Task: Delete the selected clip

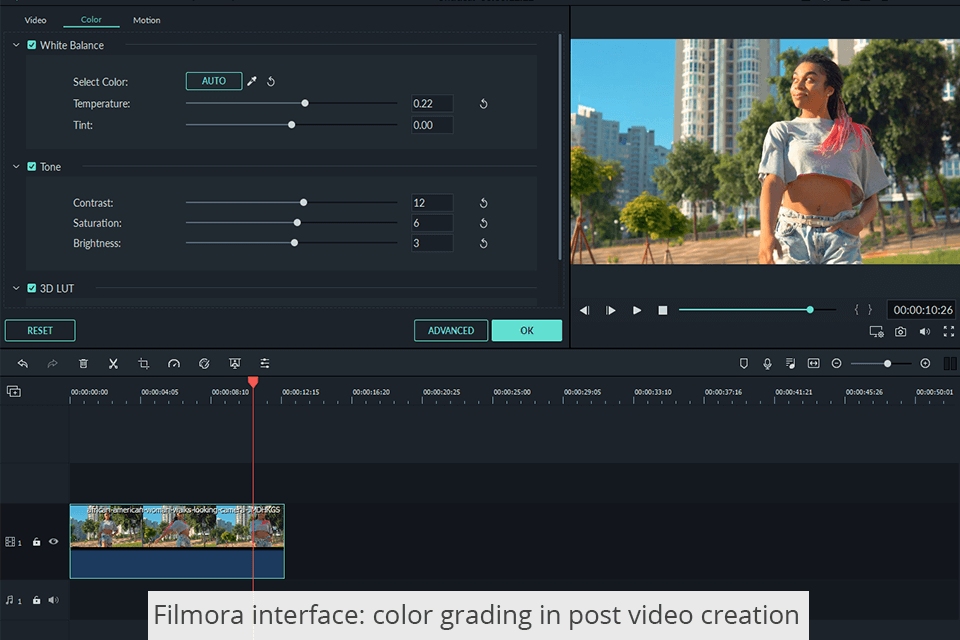Action: (x=83, y=364)
